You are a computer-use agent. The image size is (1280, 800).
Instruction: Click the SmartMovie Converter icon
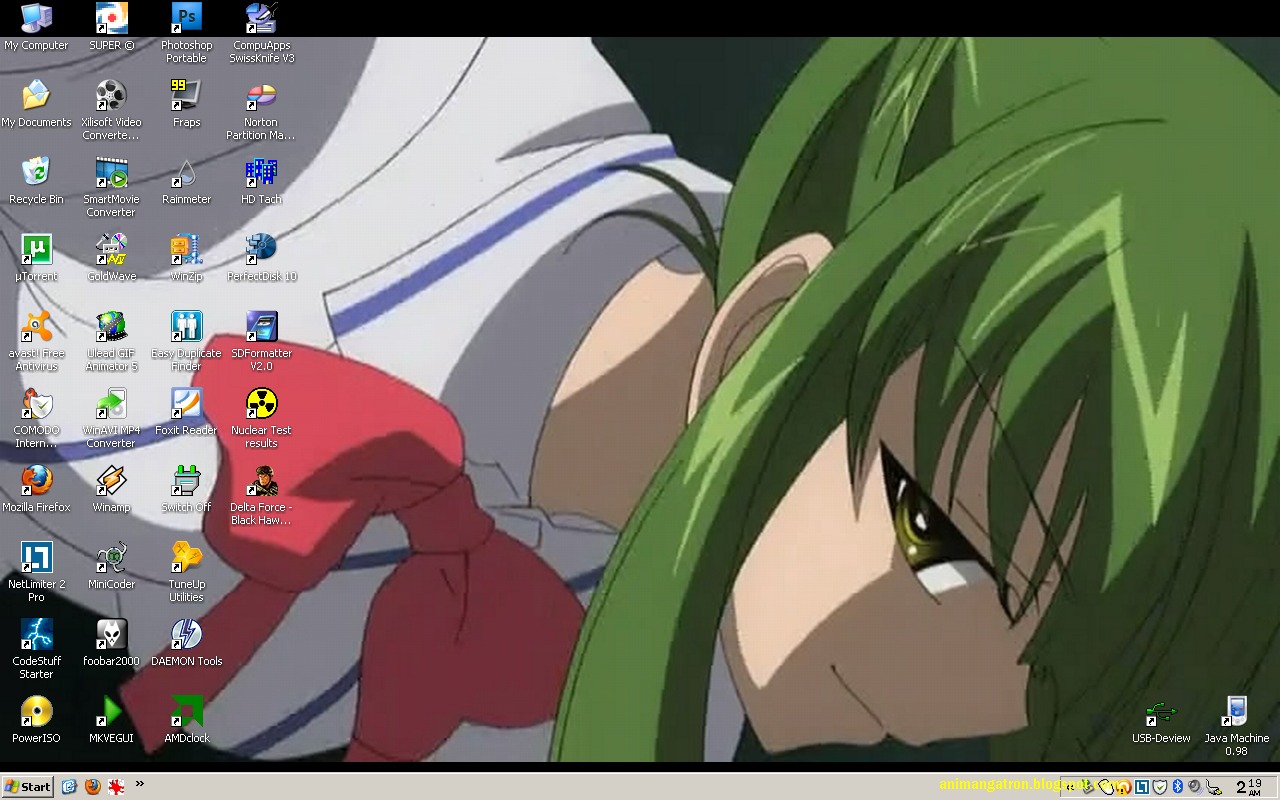click(x=111, y=187)
